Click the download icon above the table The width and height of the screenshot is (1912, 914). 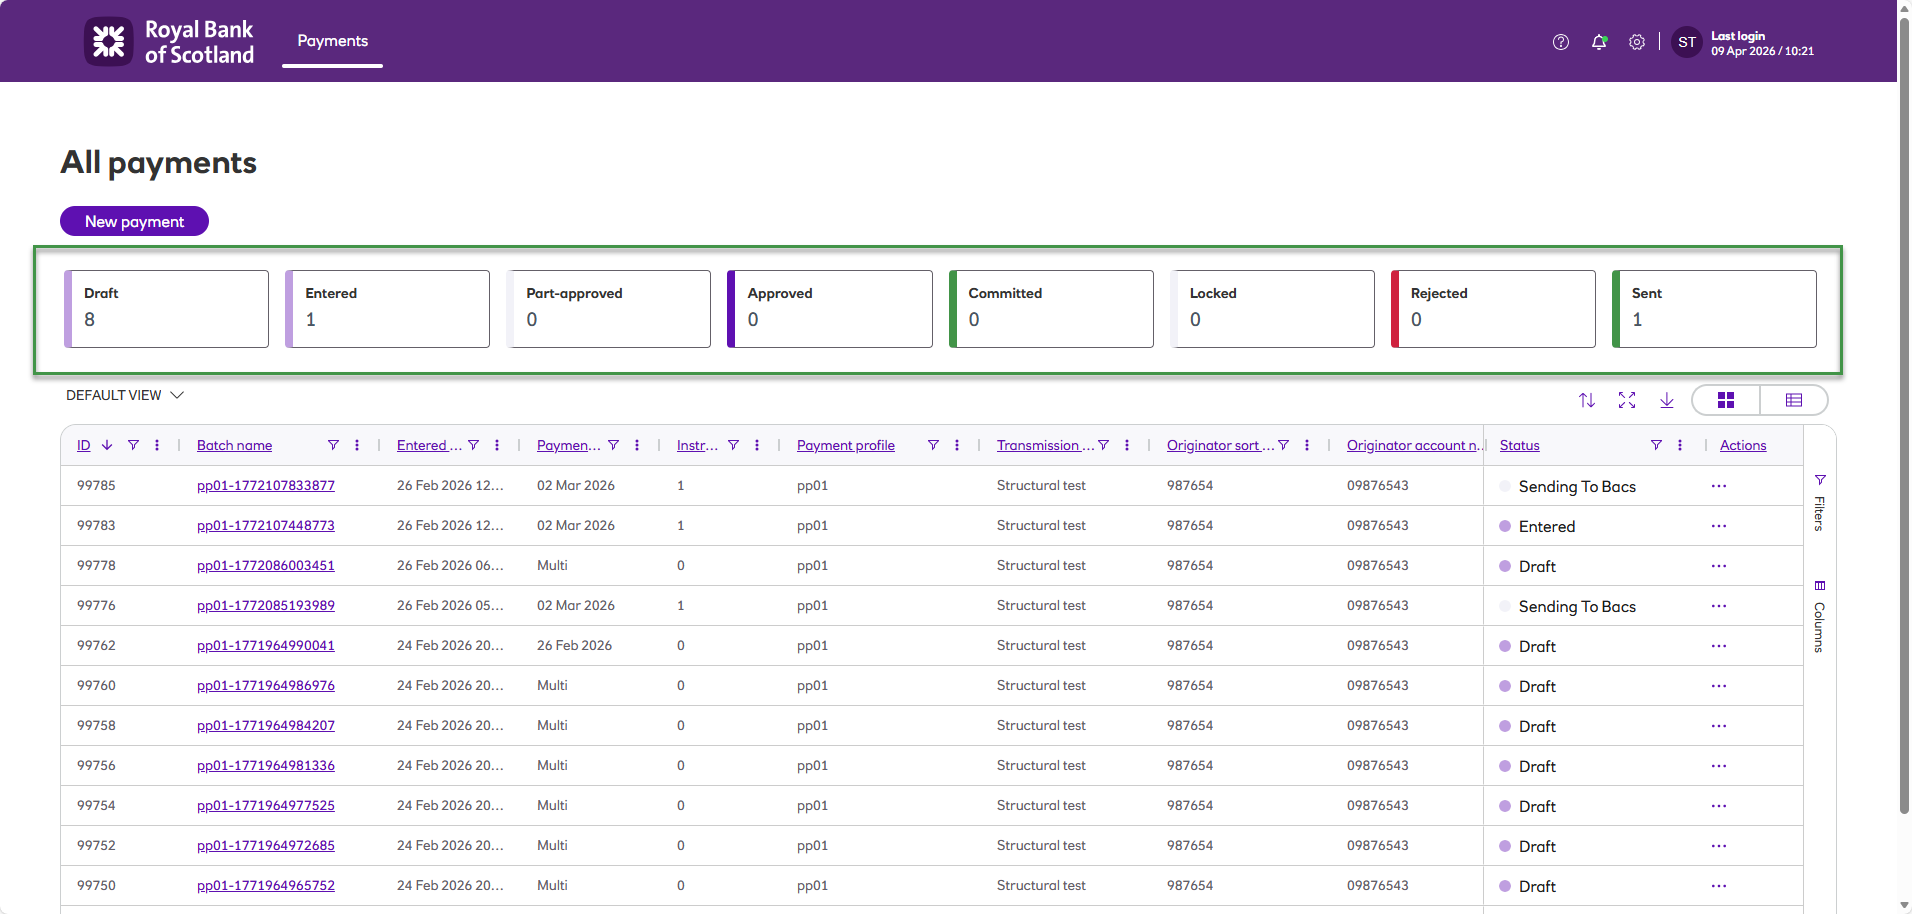[x=1667, y=400]
